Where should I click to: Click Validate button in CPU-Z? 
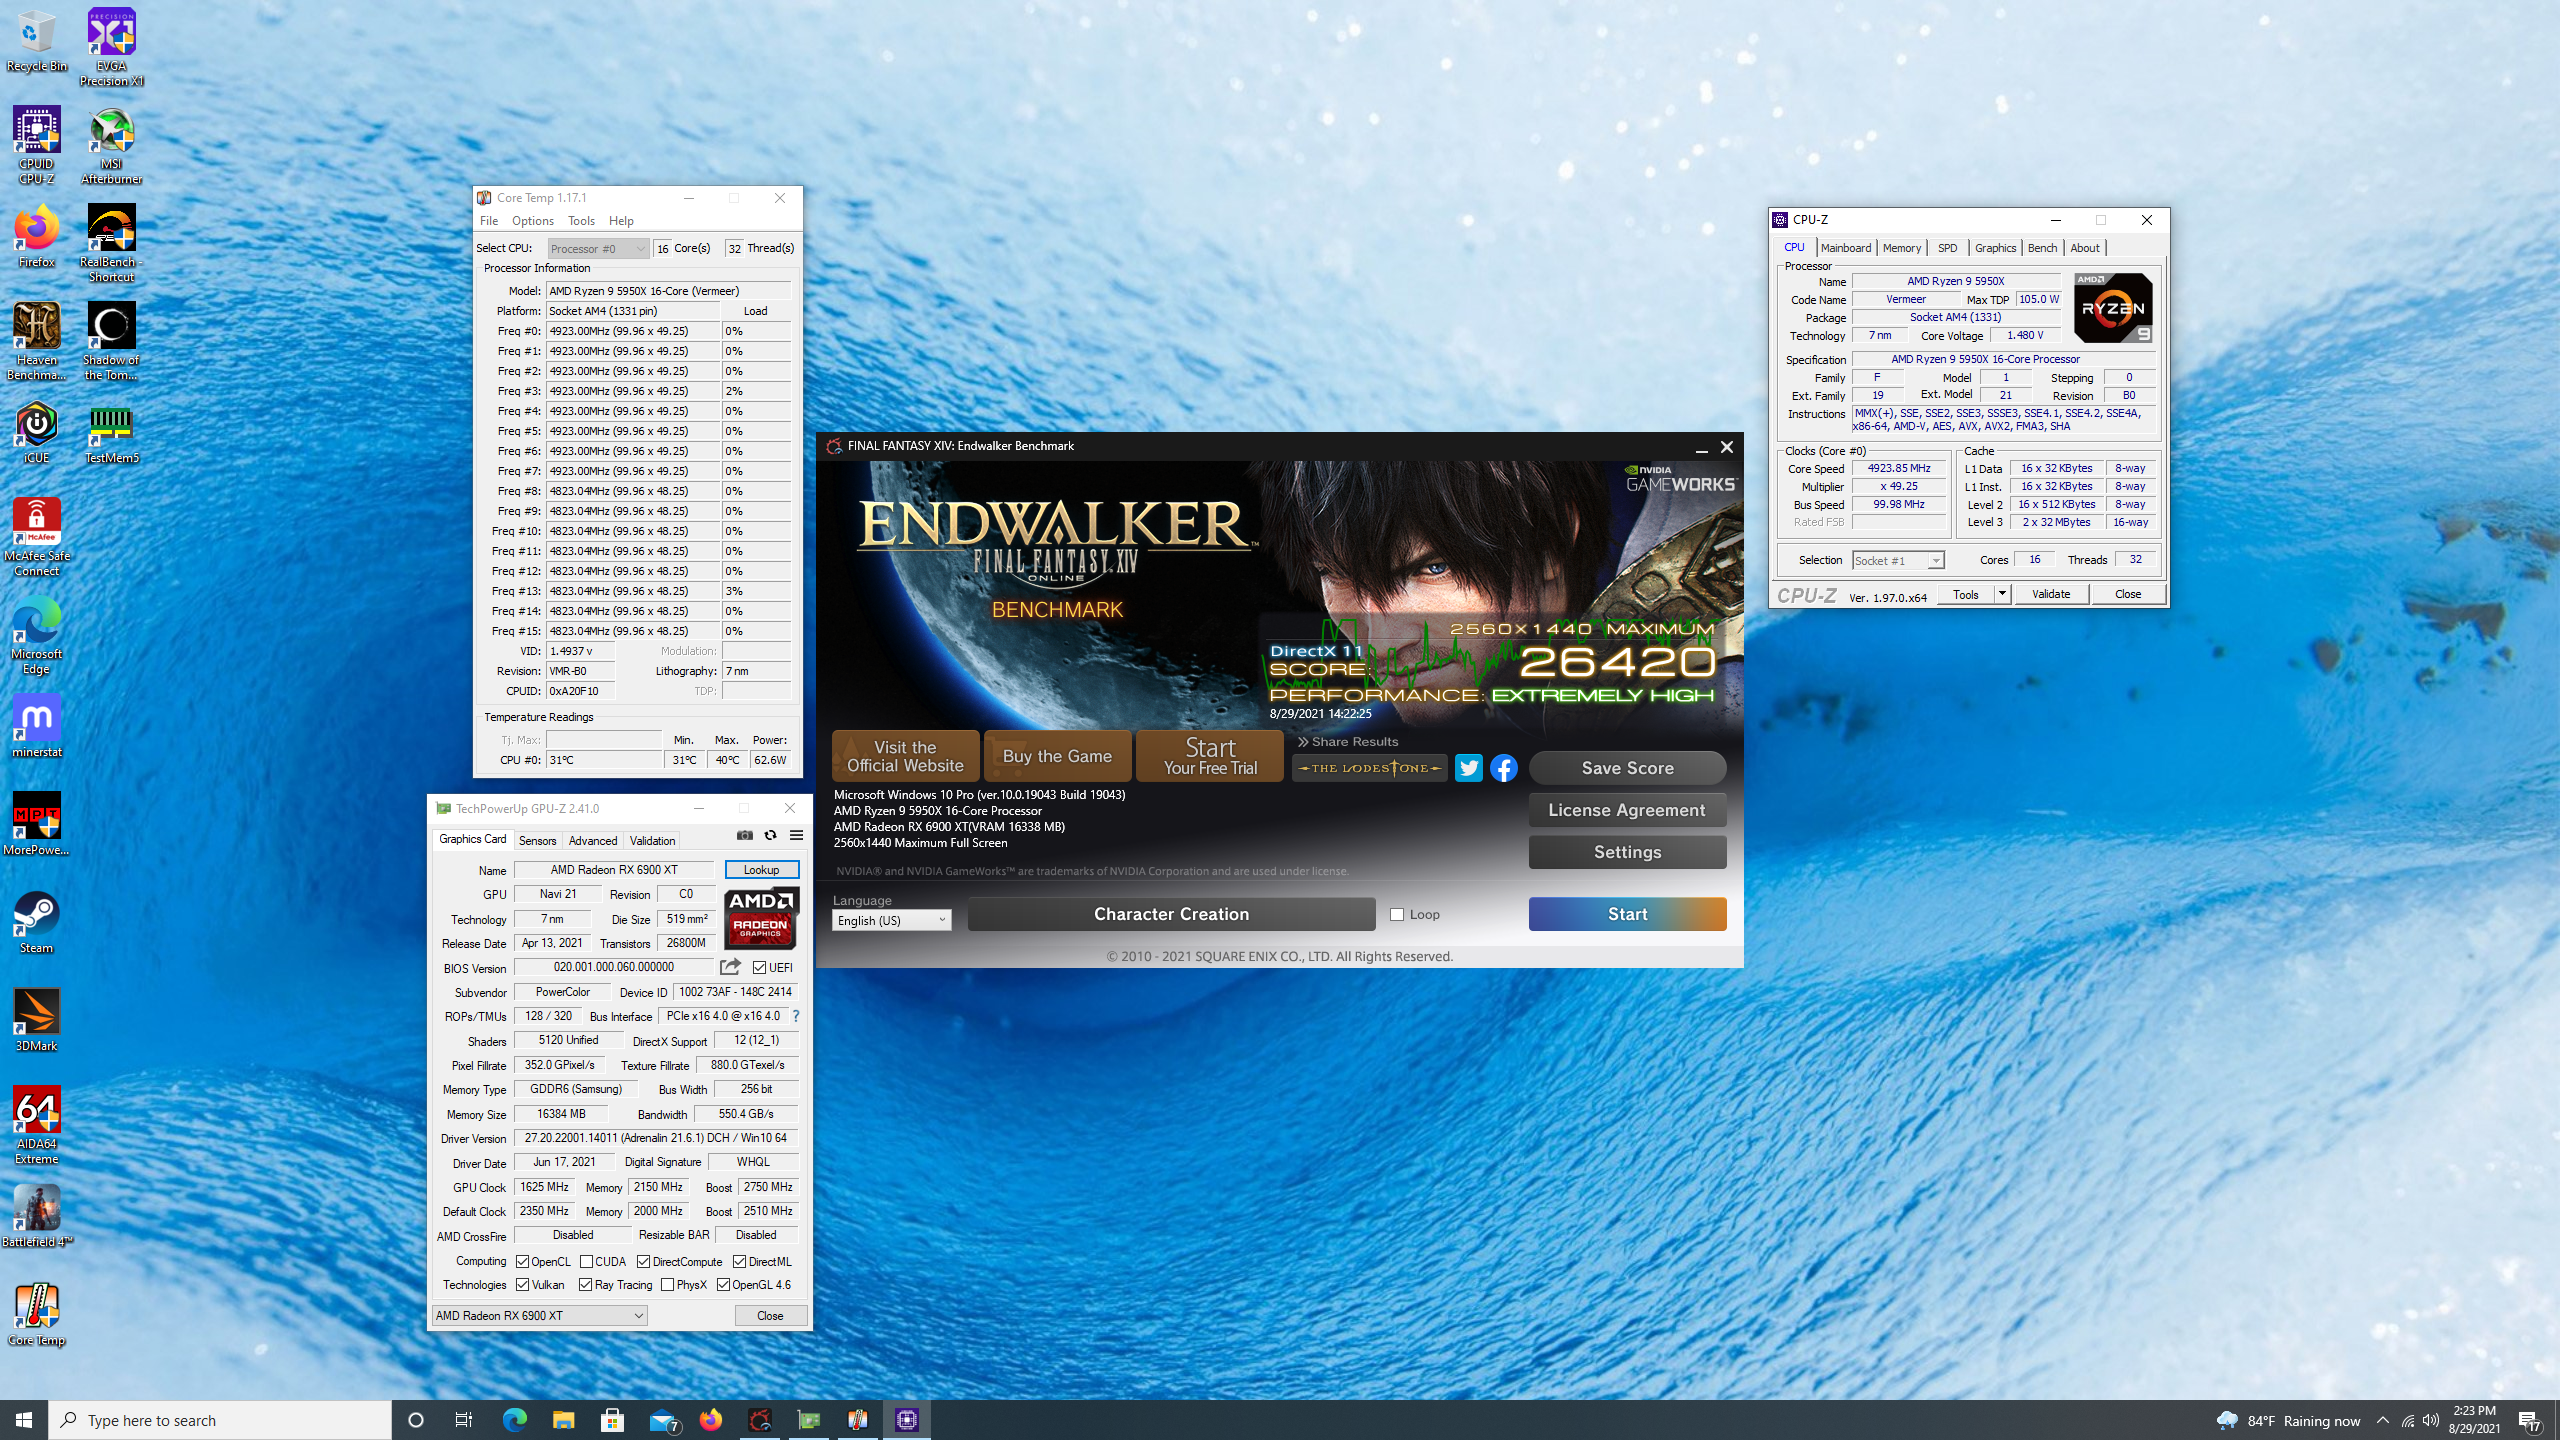click(2050, 594)
